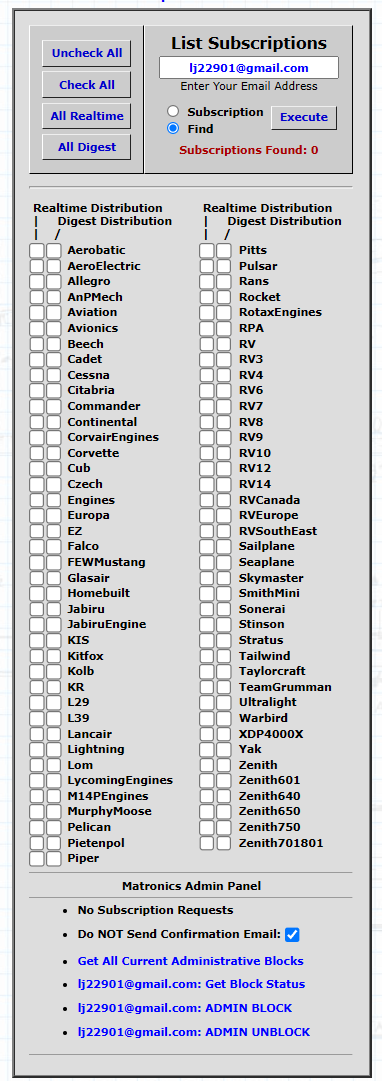Click the email address input field
The width and height of the screenshot is (382, 1081).
249,68
